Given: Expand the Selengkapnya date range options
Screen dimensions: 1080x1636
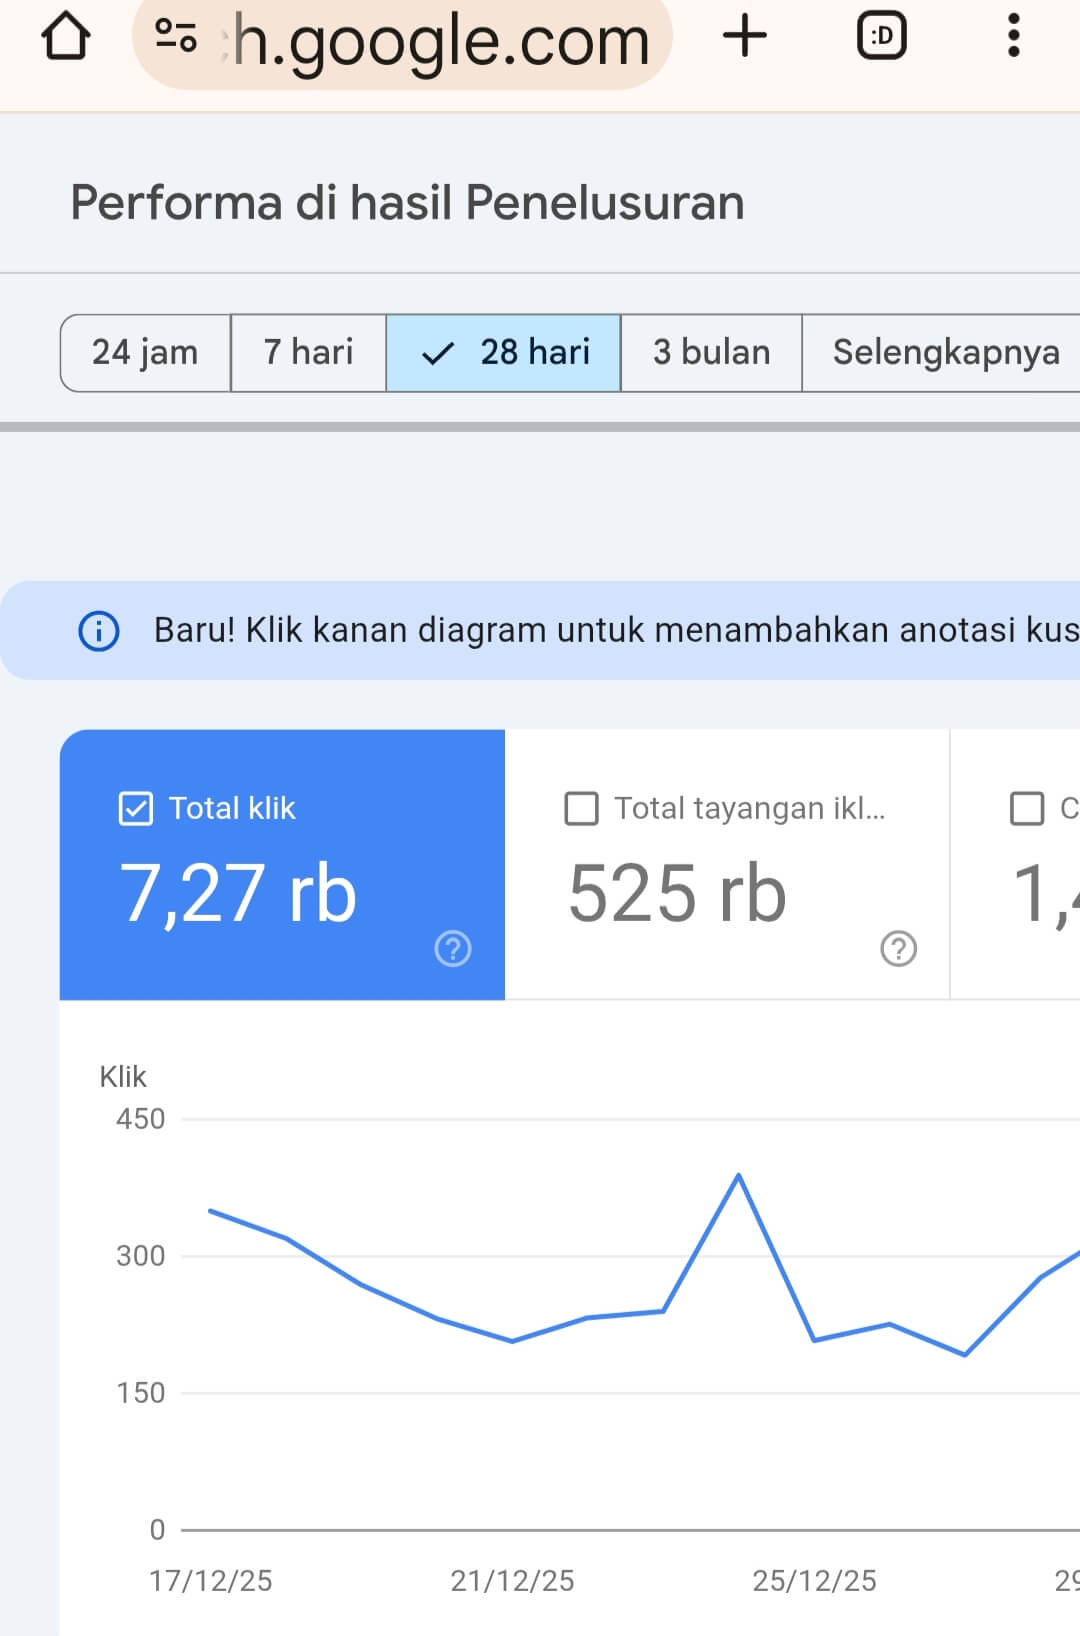Looking at the screenshot, I should click(945, 353).
